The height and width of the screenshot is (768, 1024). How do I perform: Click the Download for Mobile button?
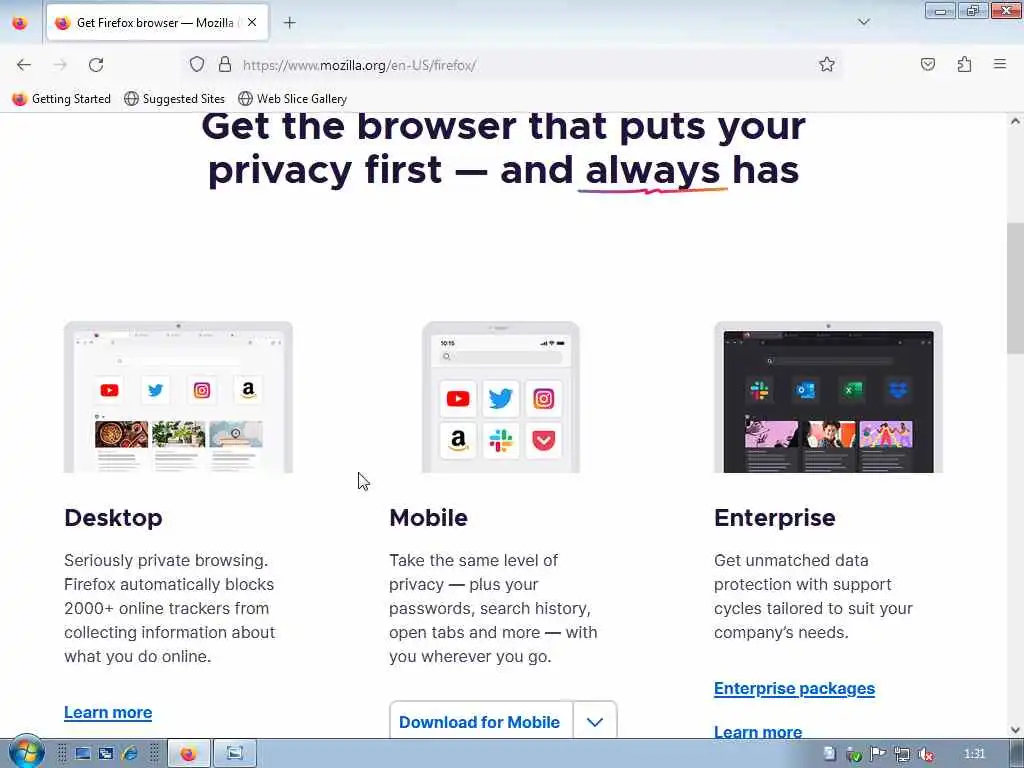coord(480,722)
